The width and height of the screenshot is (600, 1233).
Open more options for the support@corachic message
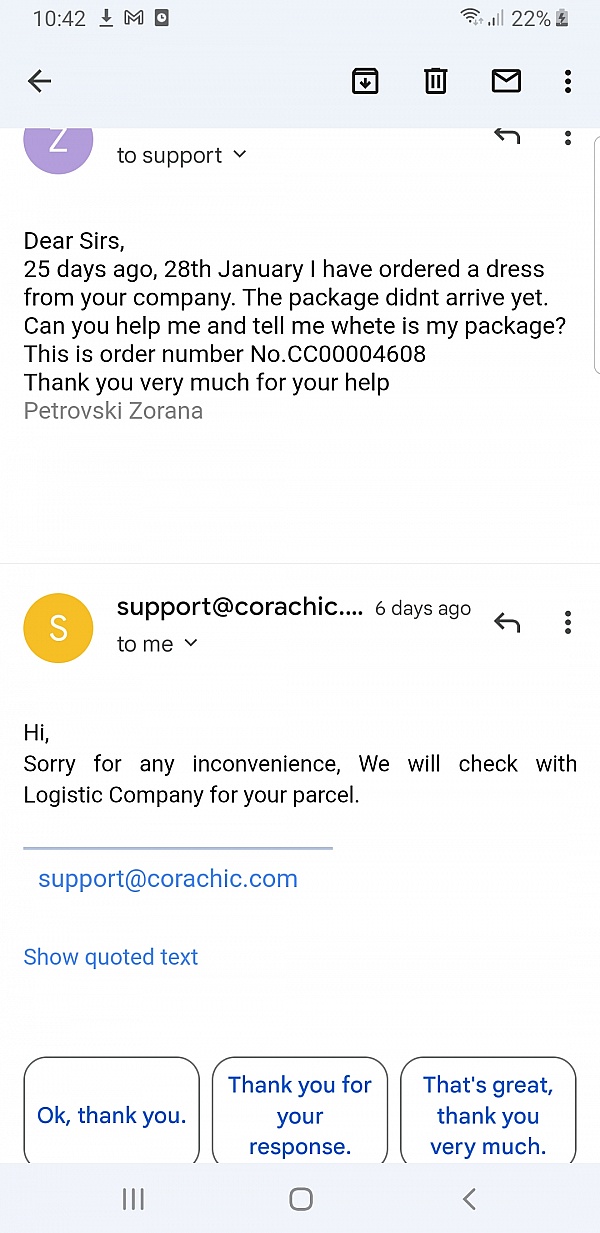(x=568, y=623)
